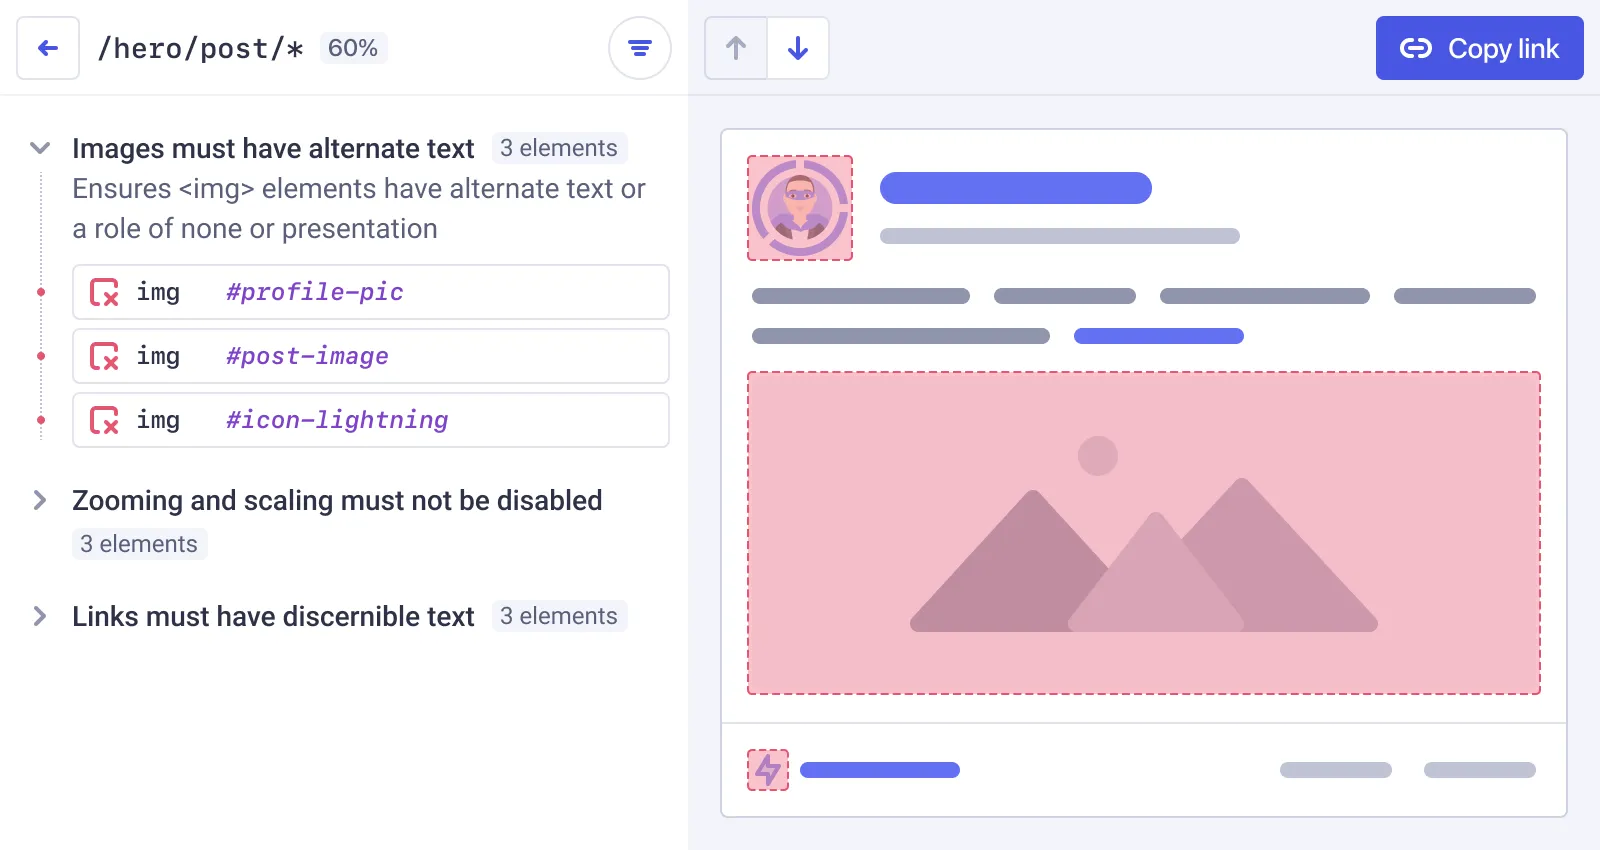The image size is (1600, 850).
Task: Collapse the Images must have alternate text rule
Action: 40,148
